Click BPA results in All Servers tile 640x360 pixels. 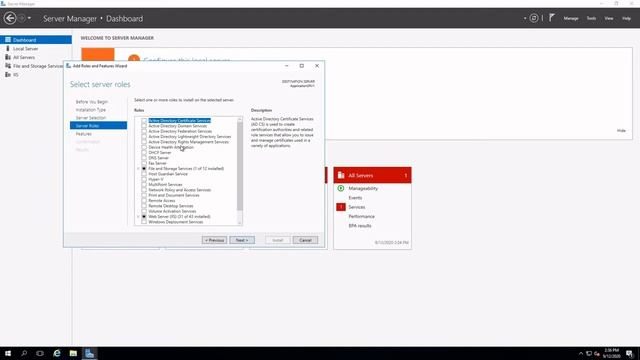360,226
